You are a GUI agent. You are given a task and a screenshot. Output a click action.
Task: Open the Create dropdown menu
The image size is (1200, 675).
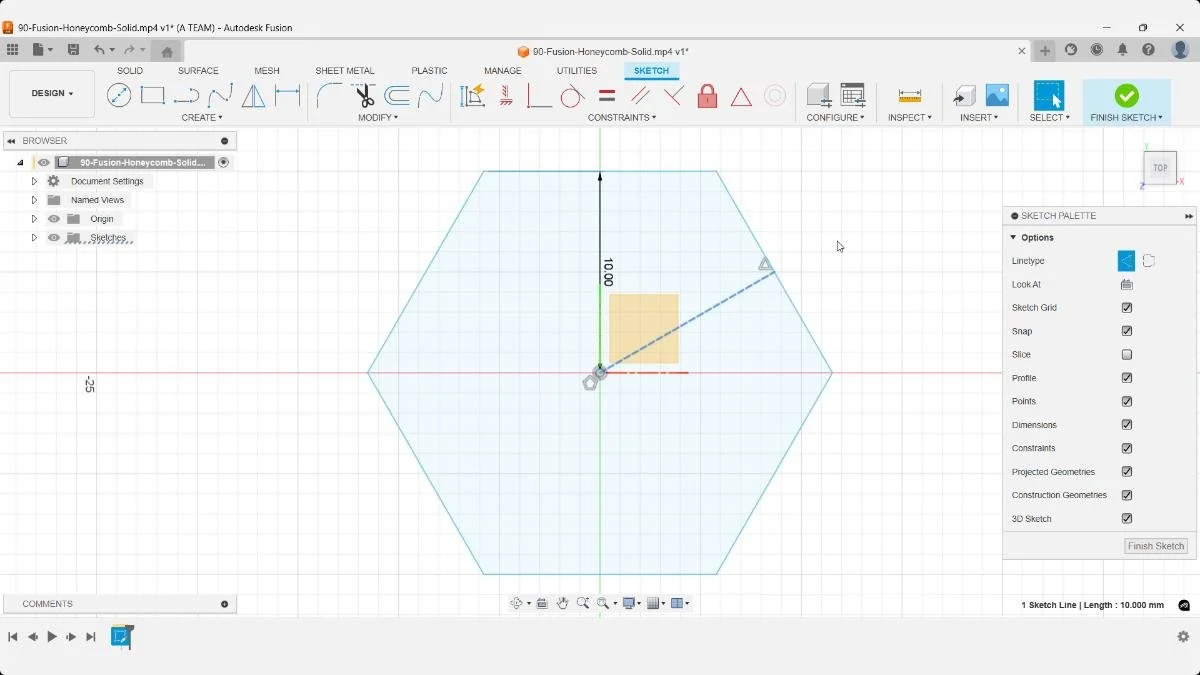[202, 117]
